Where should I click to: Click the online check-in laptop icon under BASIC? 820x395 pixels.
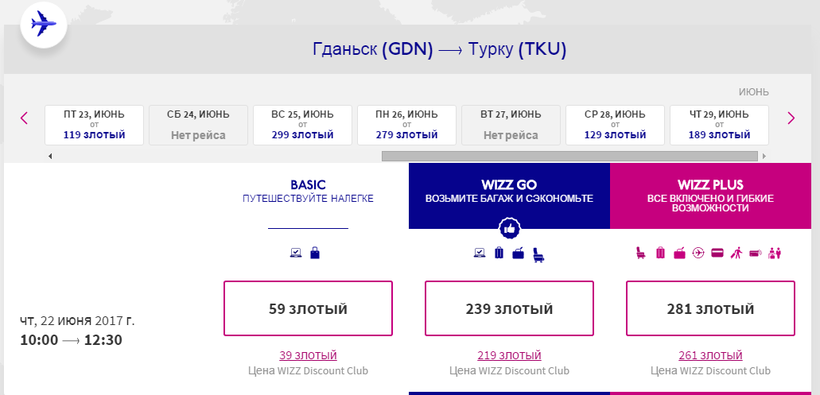tap(296, 253)
